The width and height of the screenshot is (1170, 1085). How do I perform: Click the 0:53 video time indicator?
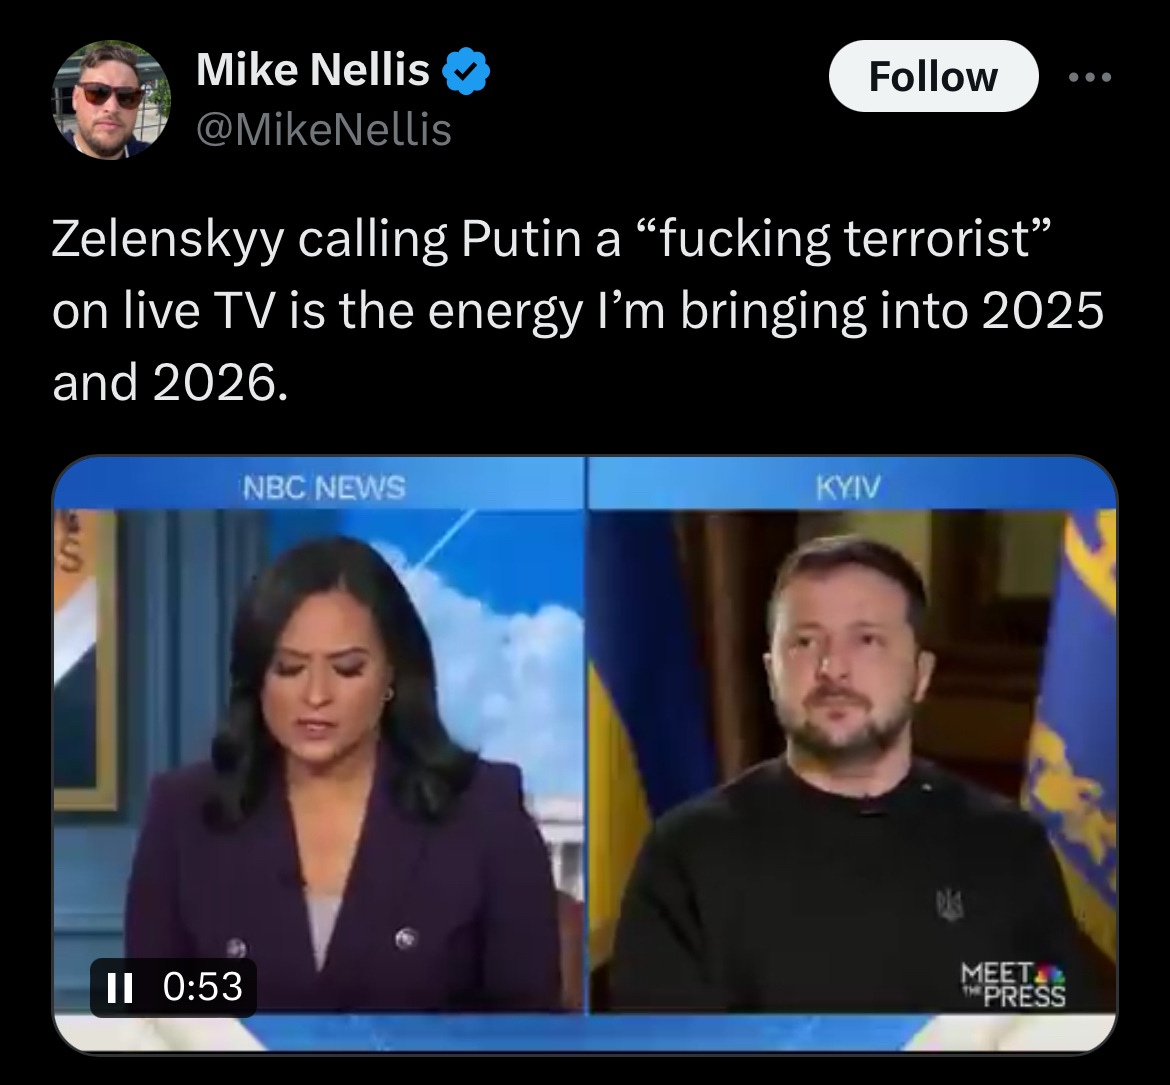pos(203,986)
